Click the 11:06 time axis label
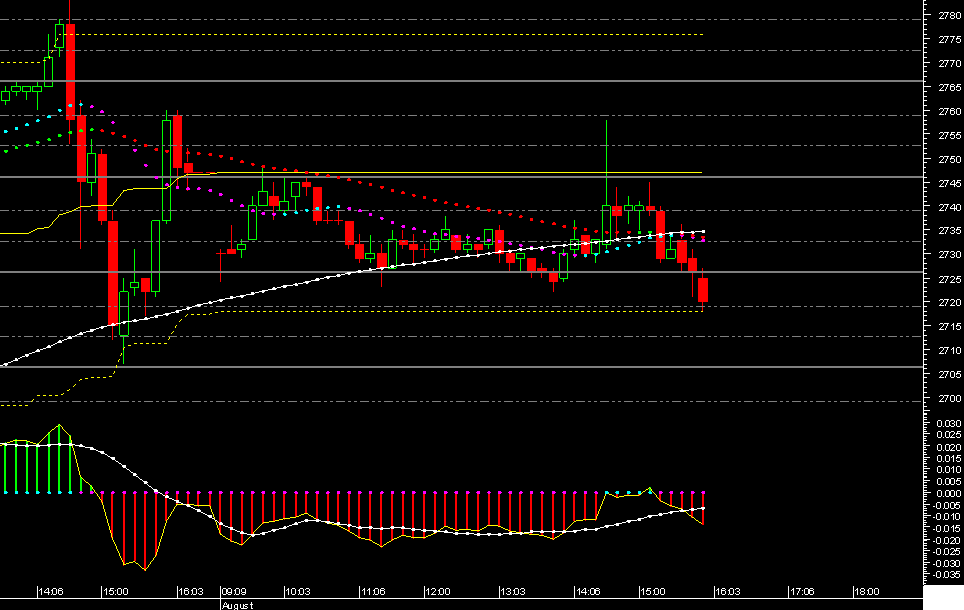This screenshot has width=964, height=610. tap(373, 592)
